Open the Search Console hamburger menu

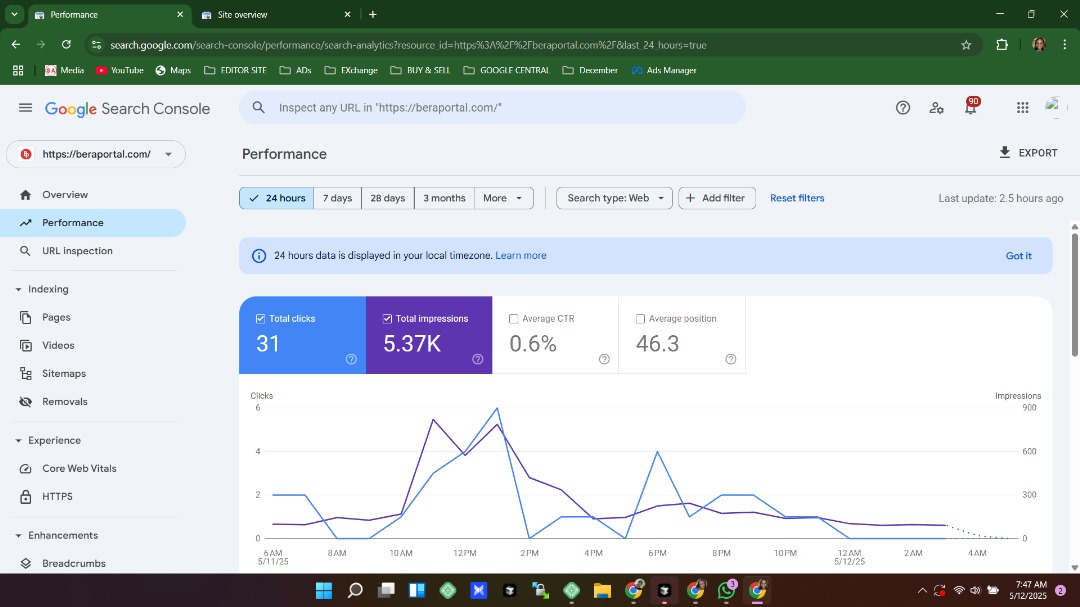(x=25, y=108)
